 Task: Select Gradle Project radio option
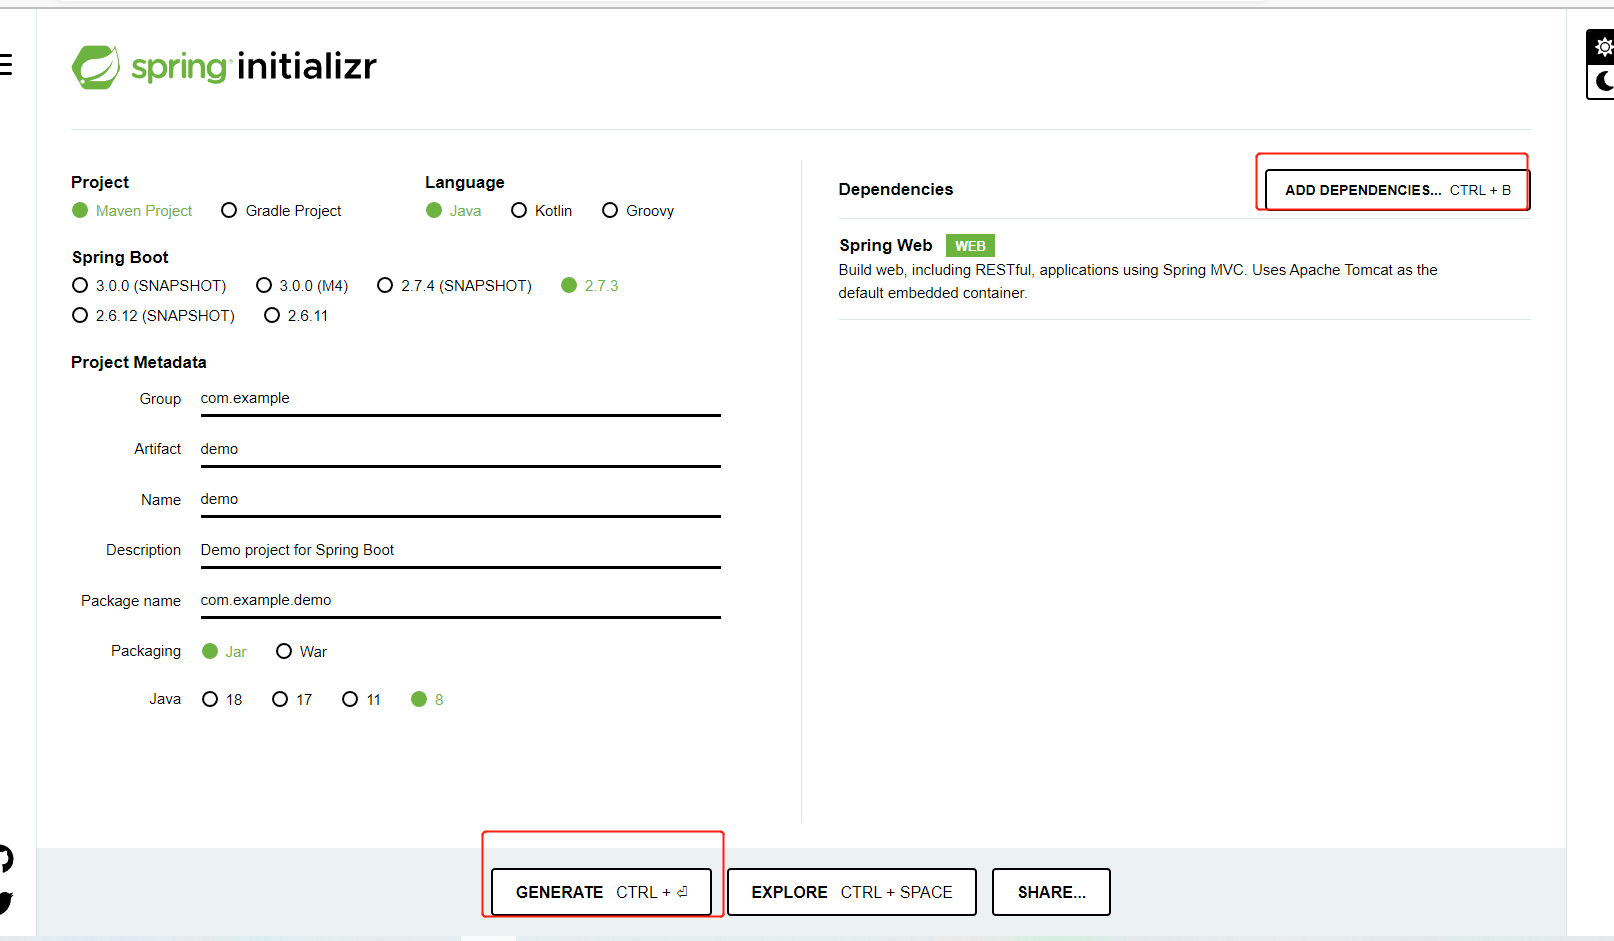[229, 211]
